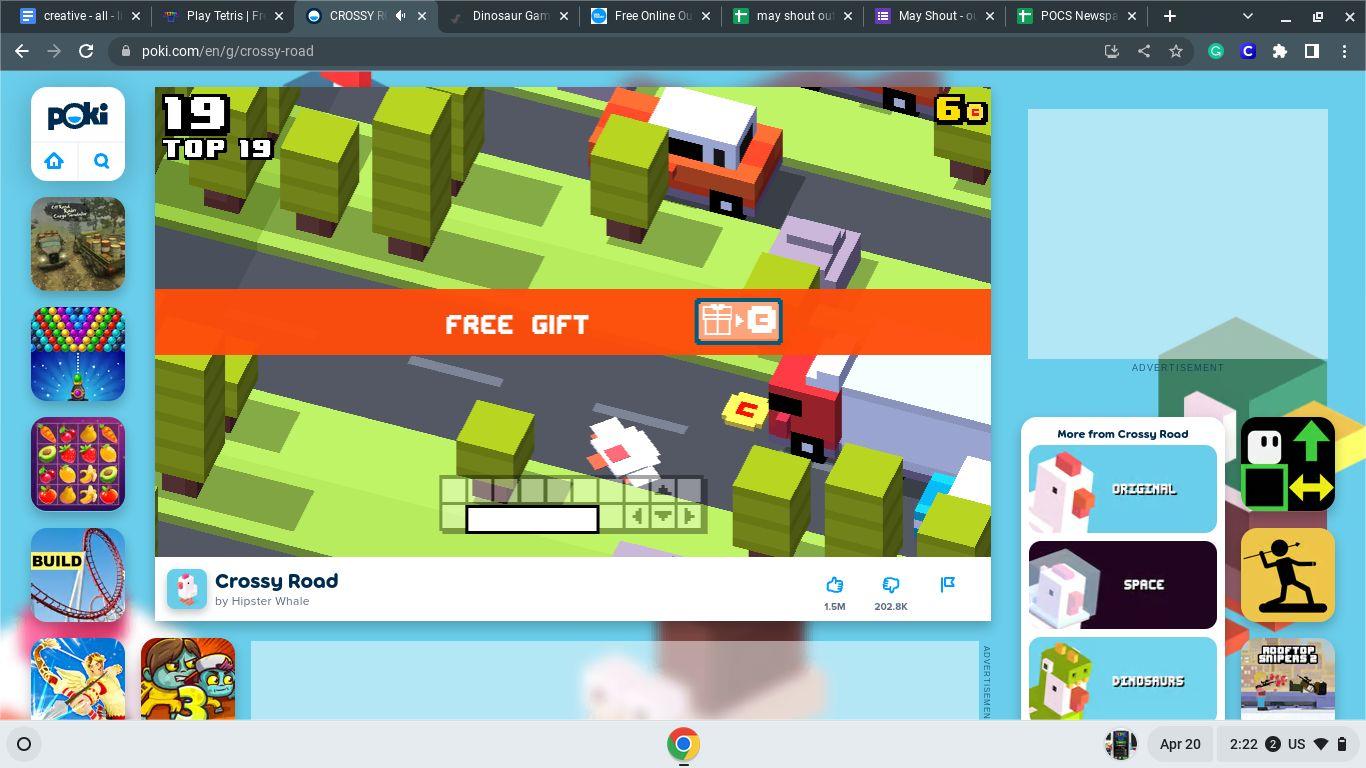Open the ChromeOS launcher button
This screenshot has width=1366, height=768.
pyautogui.click(x=24, y=744)
